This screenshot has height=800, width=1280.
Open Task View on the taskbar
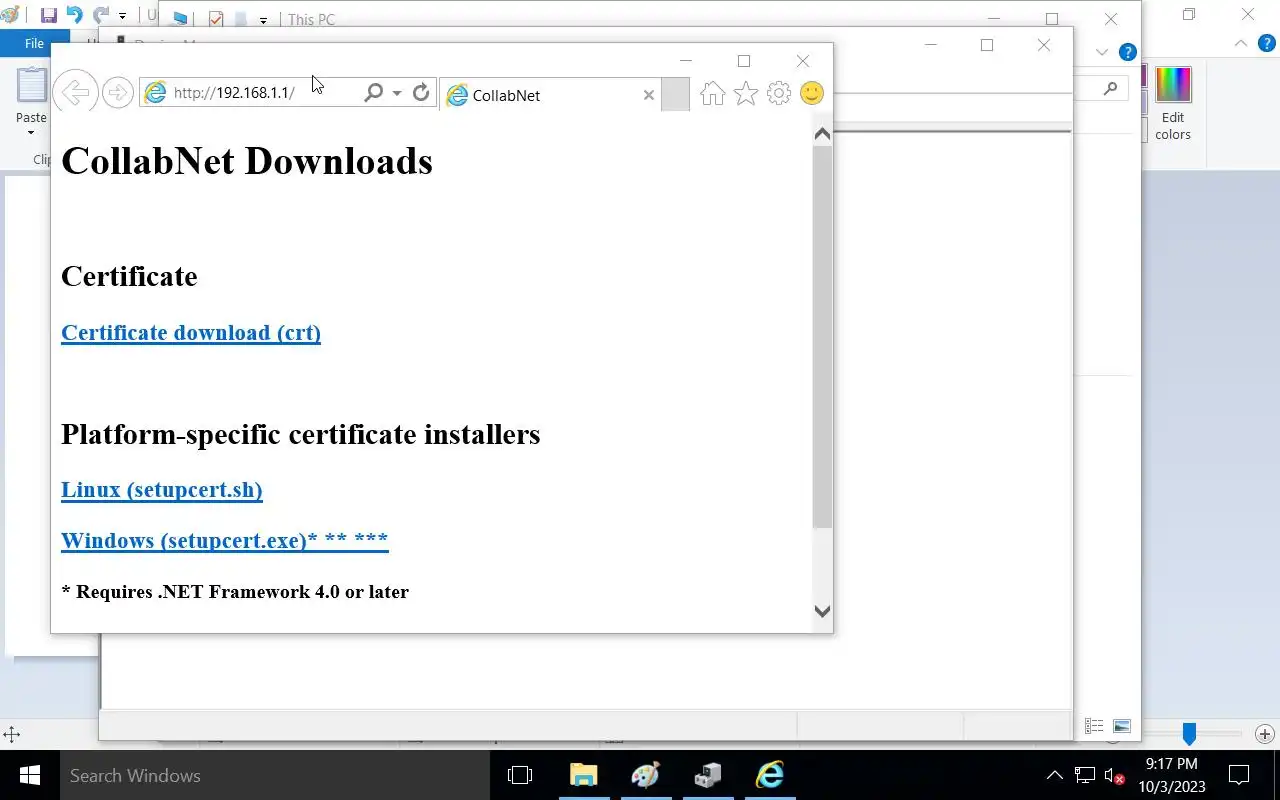[520, 775]
